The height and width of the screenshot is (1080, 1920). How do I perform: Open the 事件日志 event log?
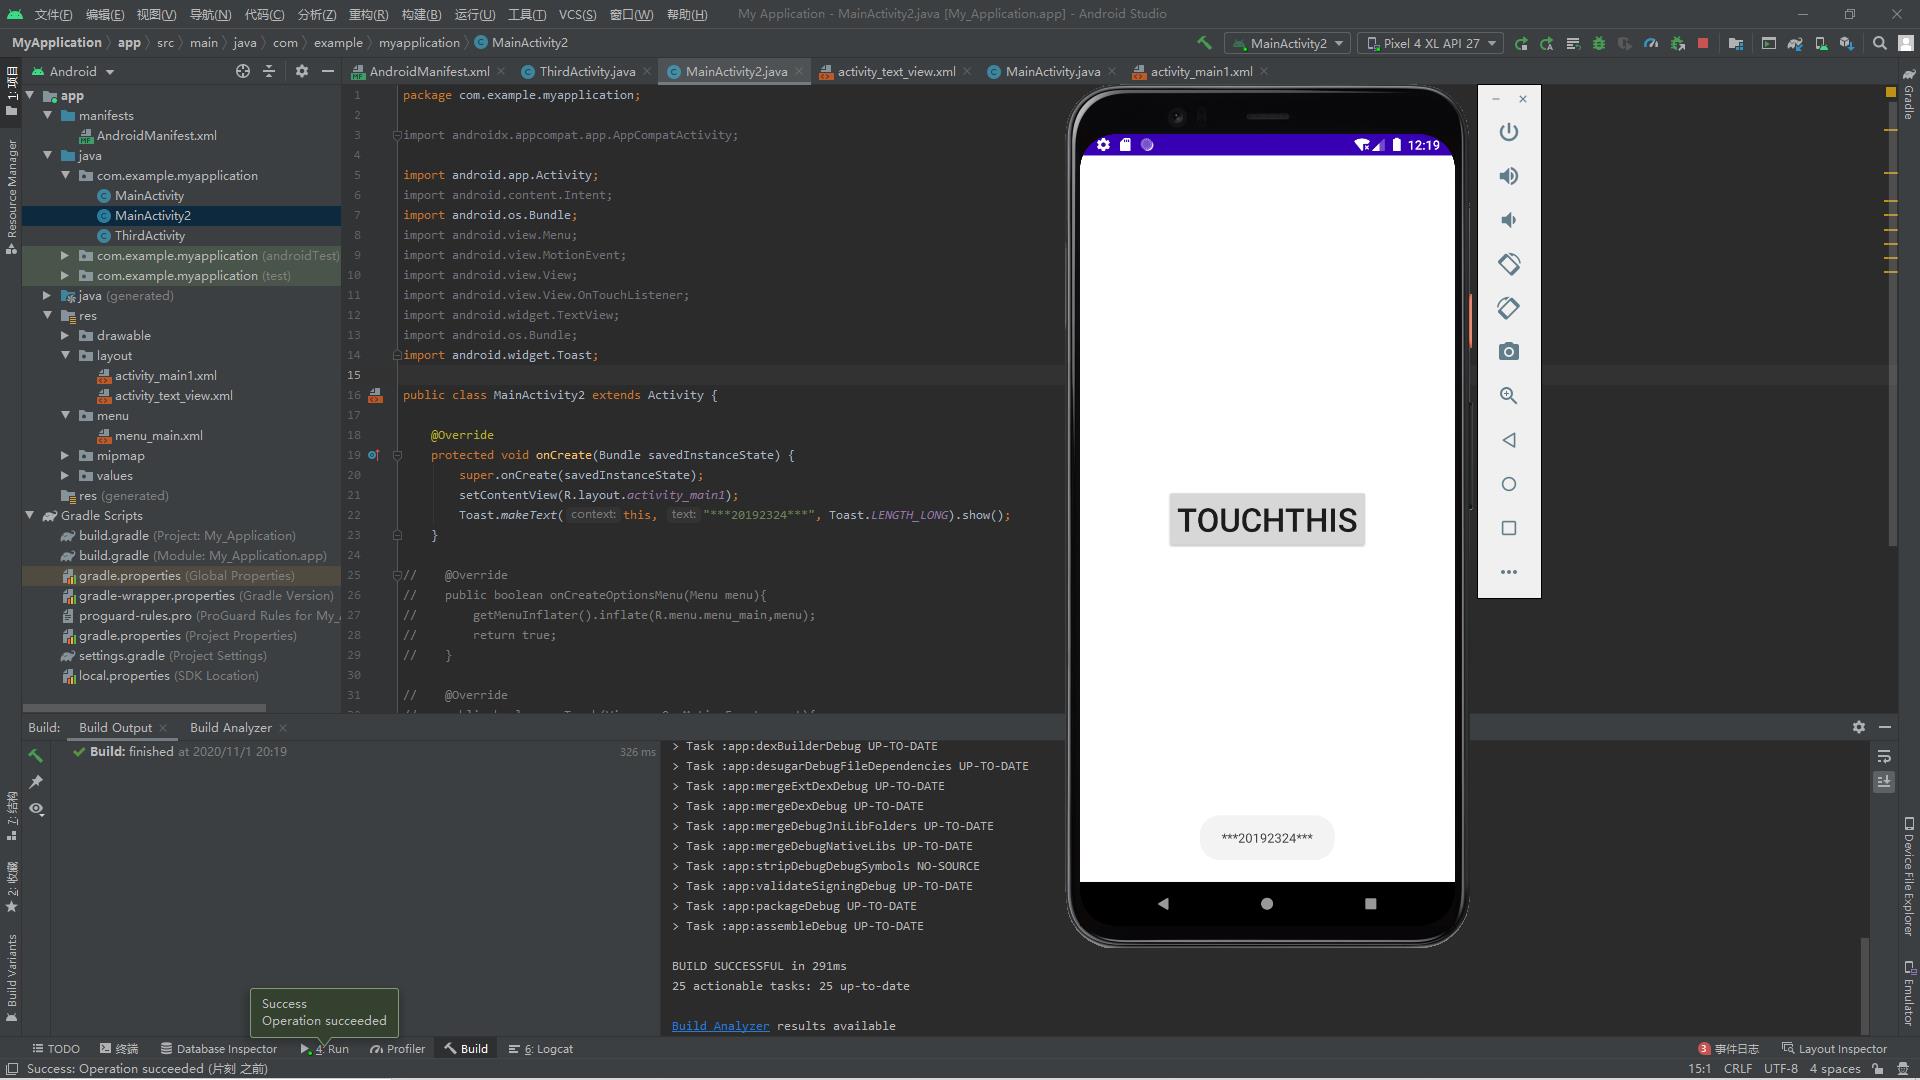(x=1728, y=1049)
